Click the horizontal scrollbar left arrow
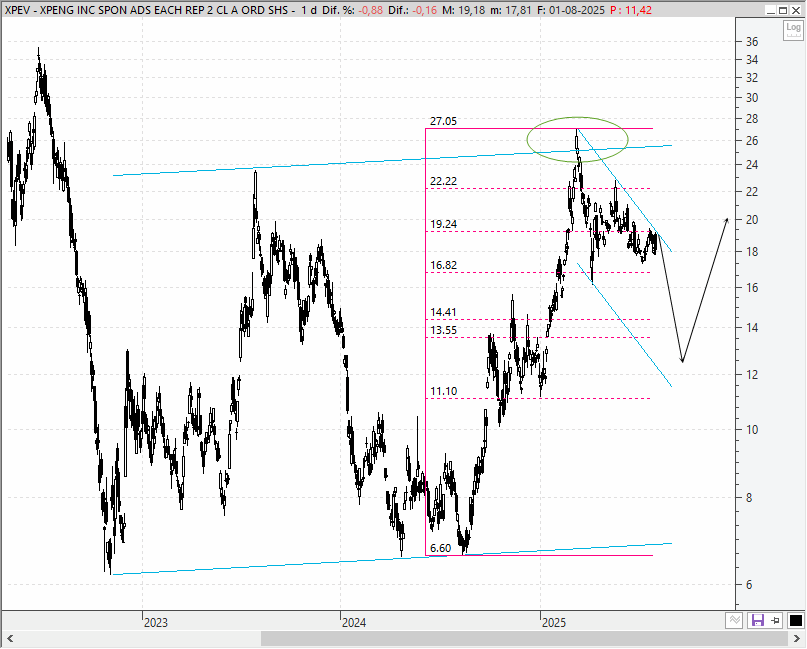The width and height of the screenshot is (807, 649). pyautogui.click(x=10, y=639)
